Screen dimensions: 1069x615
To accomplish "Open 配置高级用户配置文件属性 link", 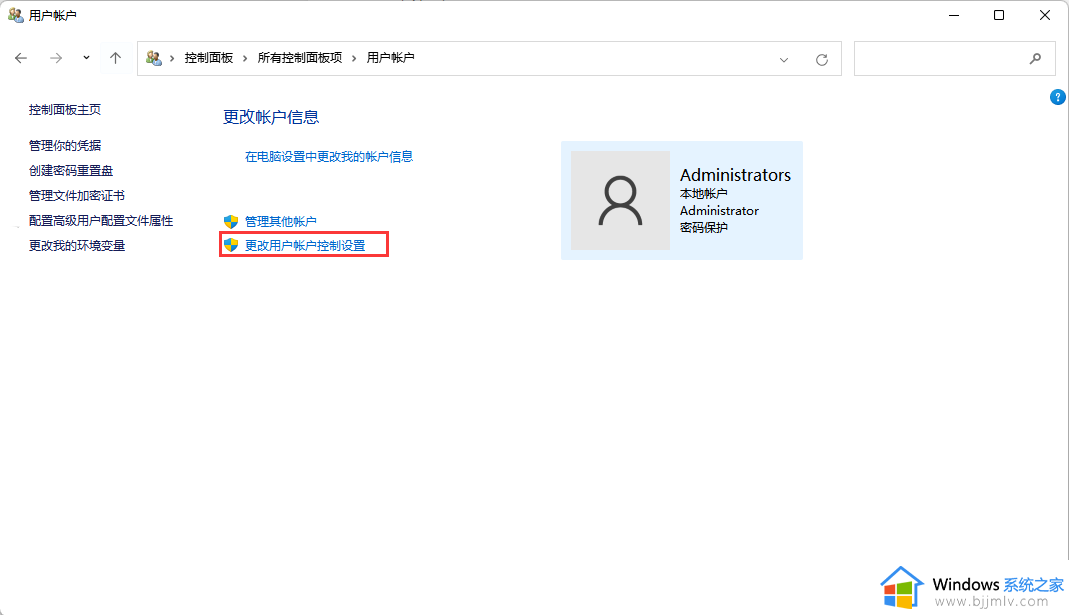I will click(101, 221).
